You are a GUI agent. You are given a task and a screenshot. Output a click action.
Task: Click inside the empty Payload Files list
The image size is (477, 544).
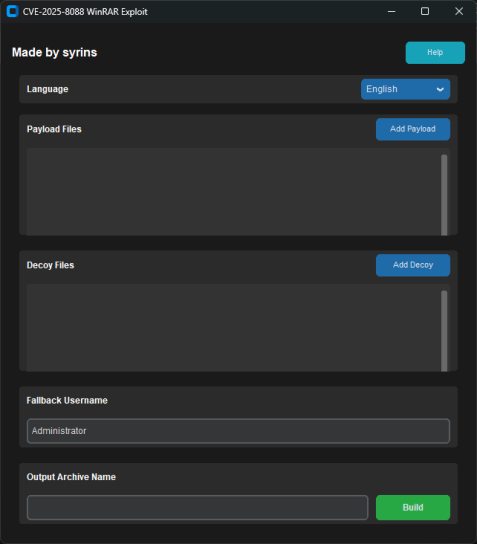click(x=233, y=192)
